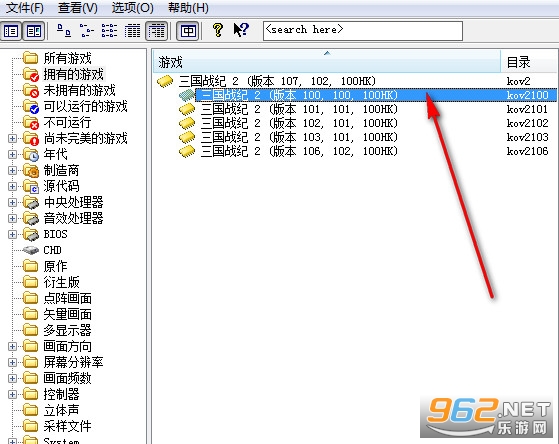Image resolution: width=559 pixels, height=444 pixels.
Task: Open the yellow question mark About icon
Action: tap(217, 30)
